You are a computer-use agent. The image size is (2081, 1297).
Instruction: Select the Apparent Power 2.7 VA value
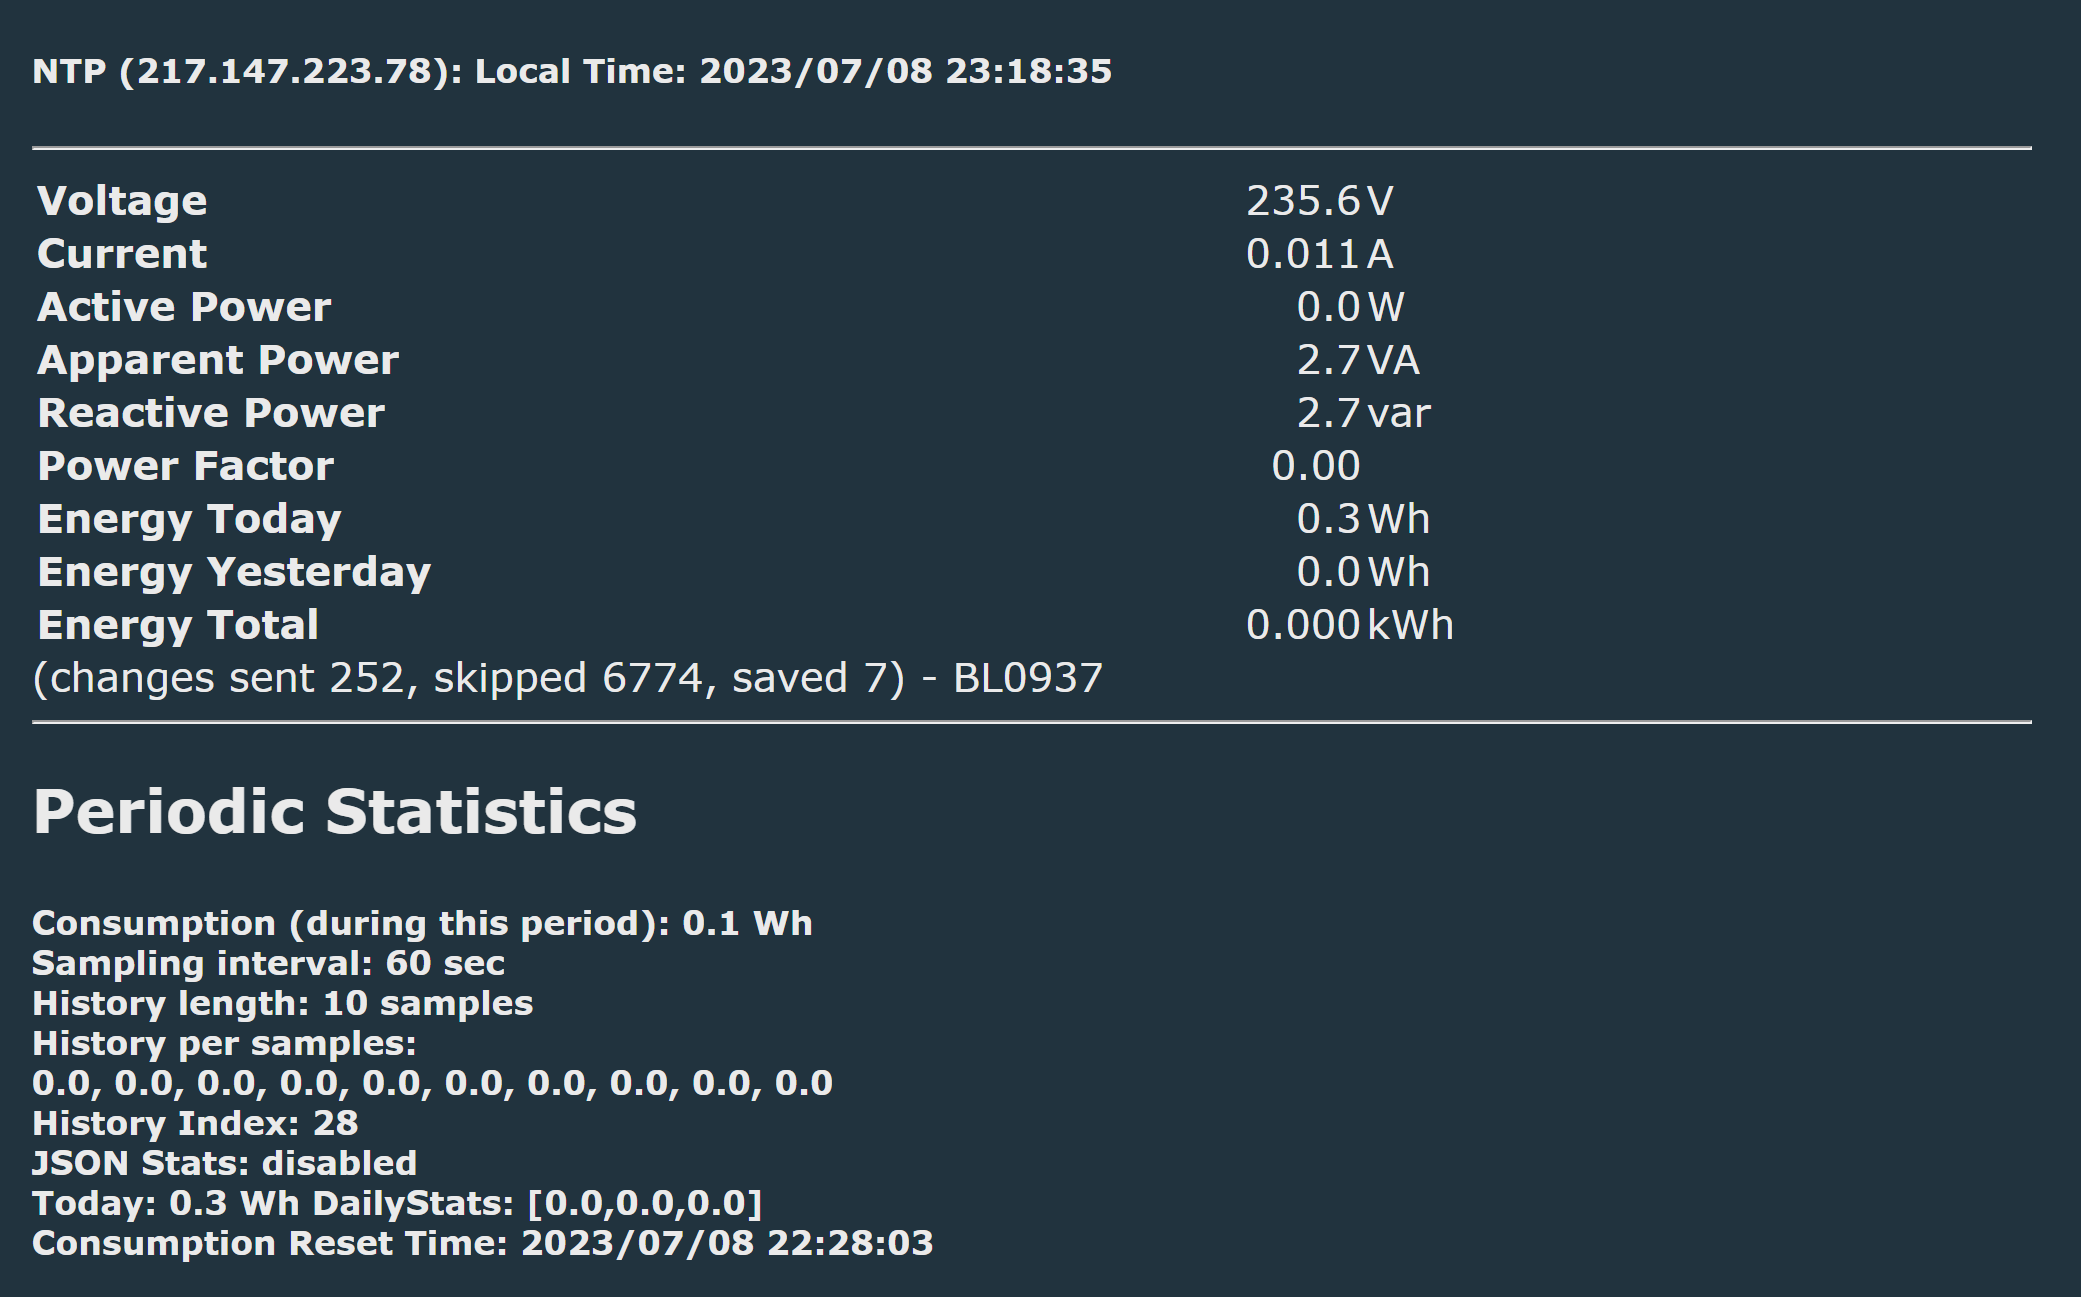[x=1358, y=360]
